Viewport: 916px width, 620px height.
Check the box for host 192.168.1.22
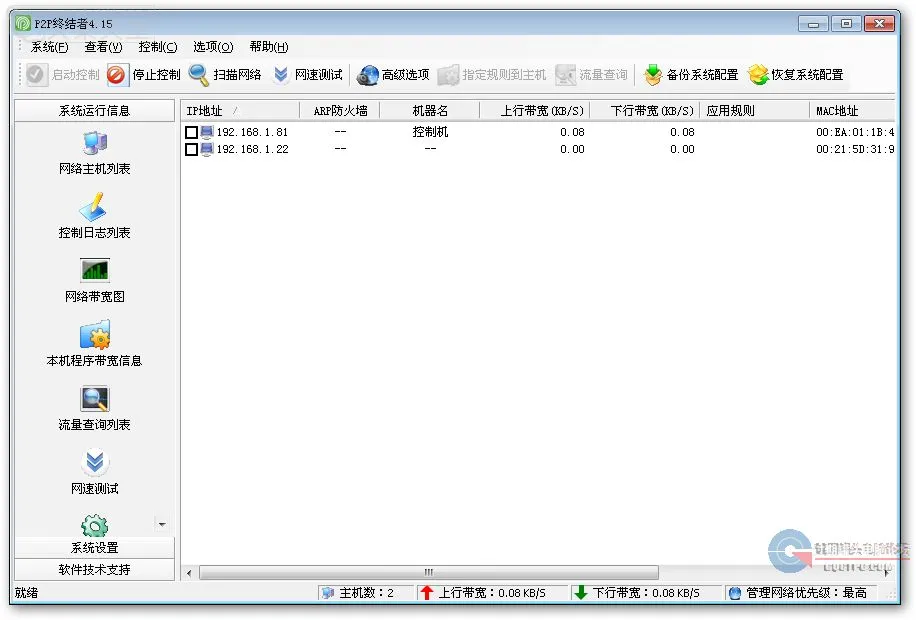(191, 149)
